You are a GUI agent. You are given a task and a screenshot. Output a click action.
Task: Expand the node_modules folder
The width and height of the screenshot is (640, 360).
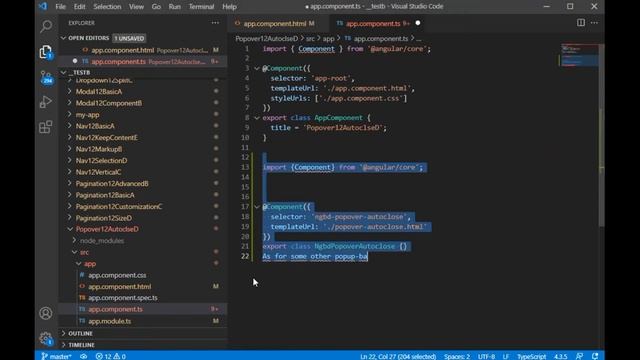(x=101, y=240)
